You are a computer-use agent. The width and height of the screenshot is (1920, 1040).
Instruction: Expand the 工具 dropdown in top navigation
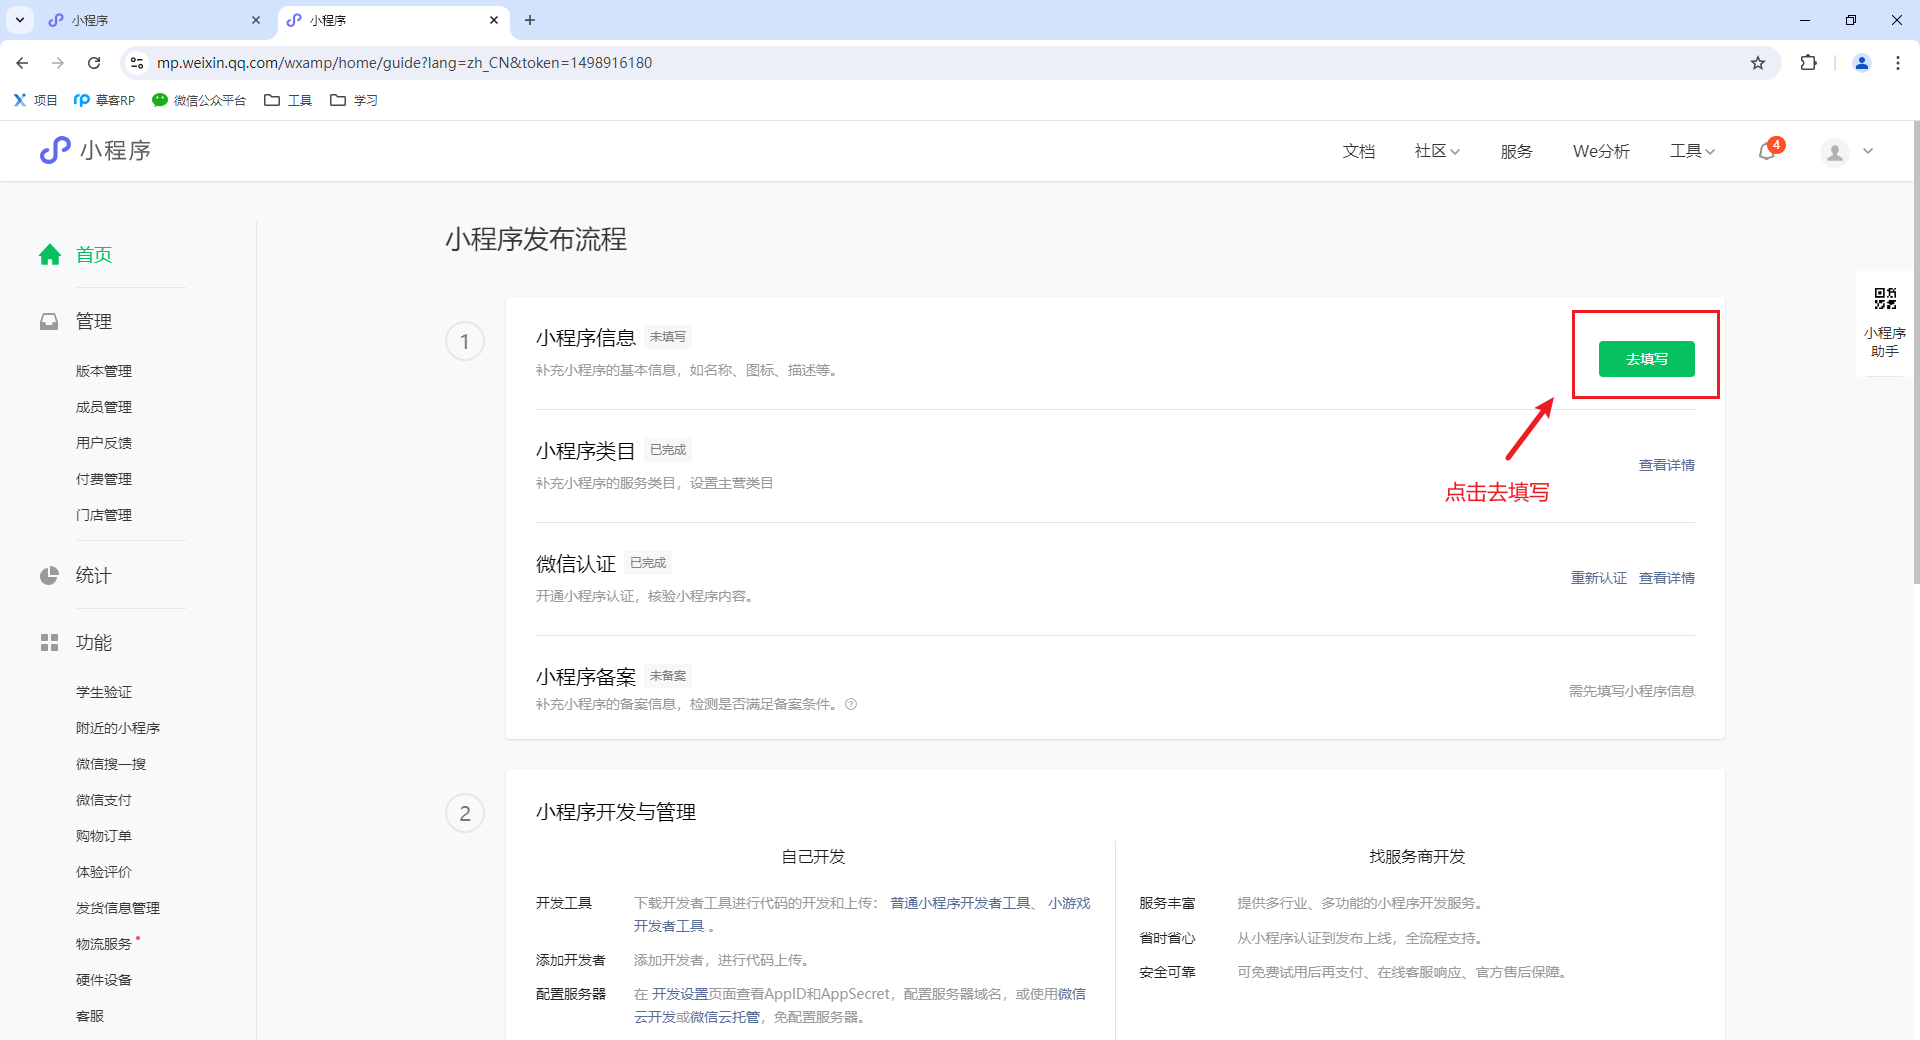tap(1692, 152)
